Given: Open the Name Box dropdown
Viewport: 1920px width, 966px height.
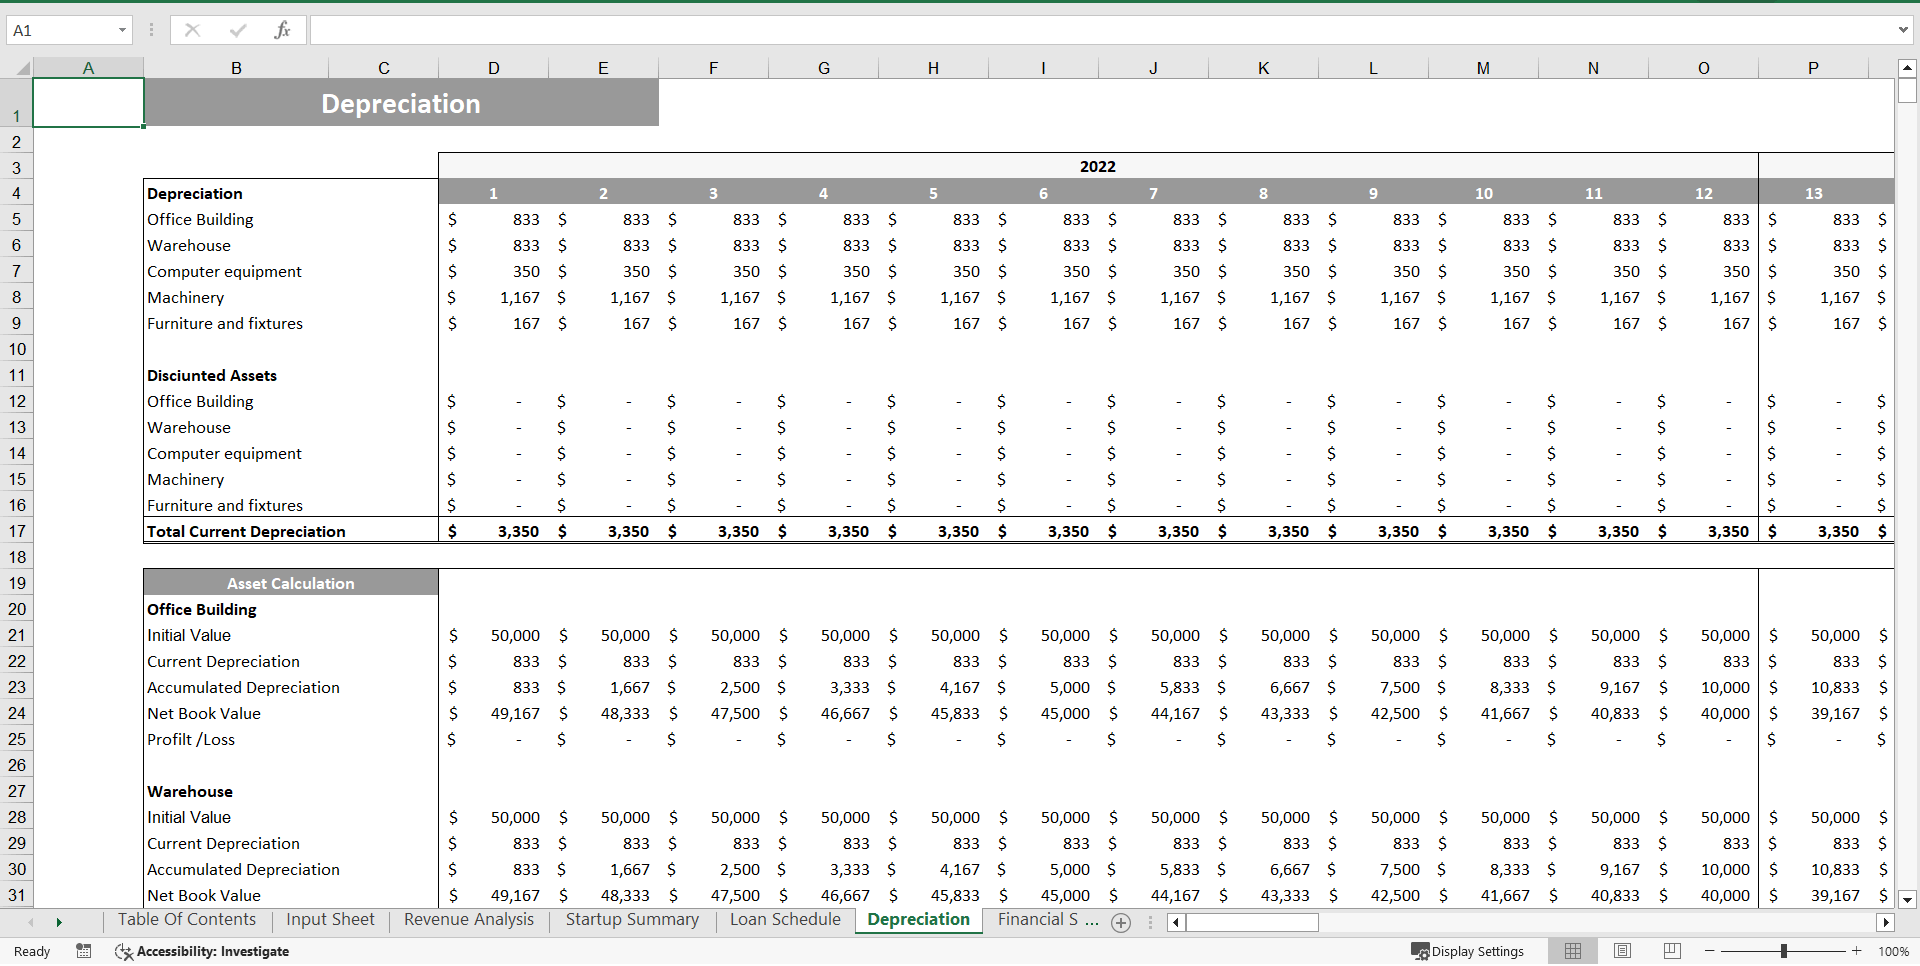Looking at the screenshot, I should coord(123,30).
